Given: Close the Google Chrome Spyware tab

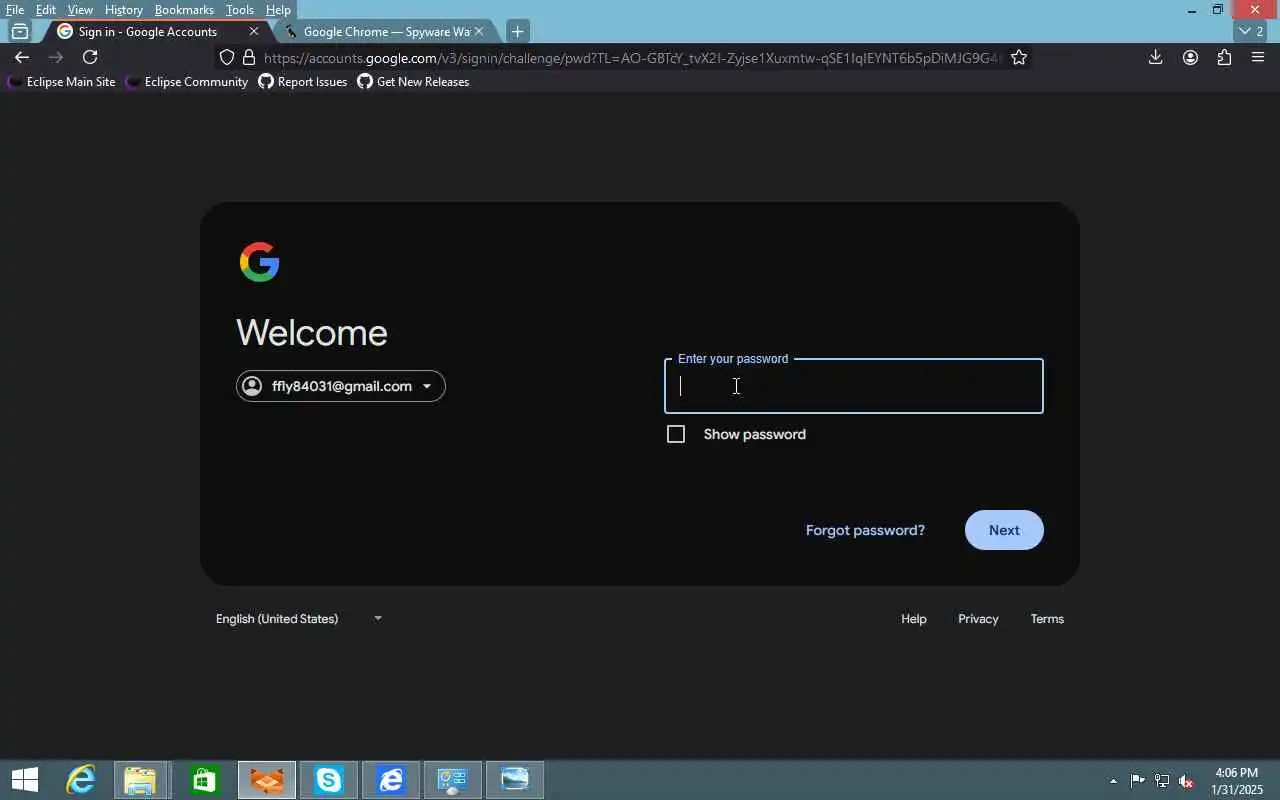Looking at the screenshot, I should click(478, 32).
